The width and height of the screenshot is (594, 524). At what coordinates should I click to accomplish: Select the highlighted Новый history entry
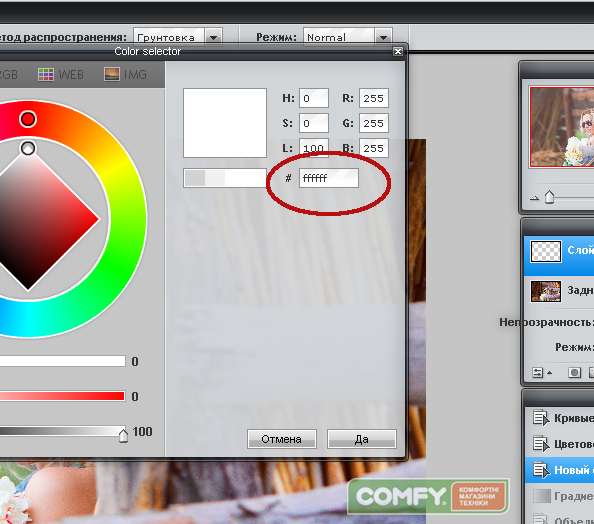[559, 470]
